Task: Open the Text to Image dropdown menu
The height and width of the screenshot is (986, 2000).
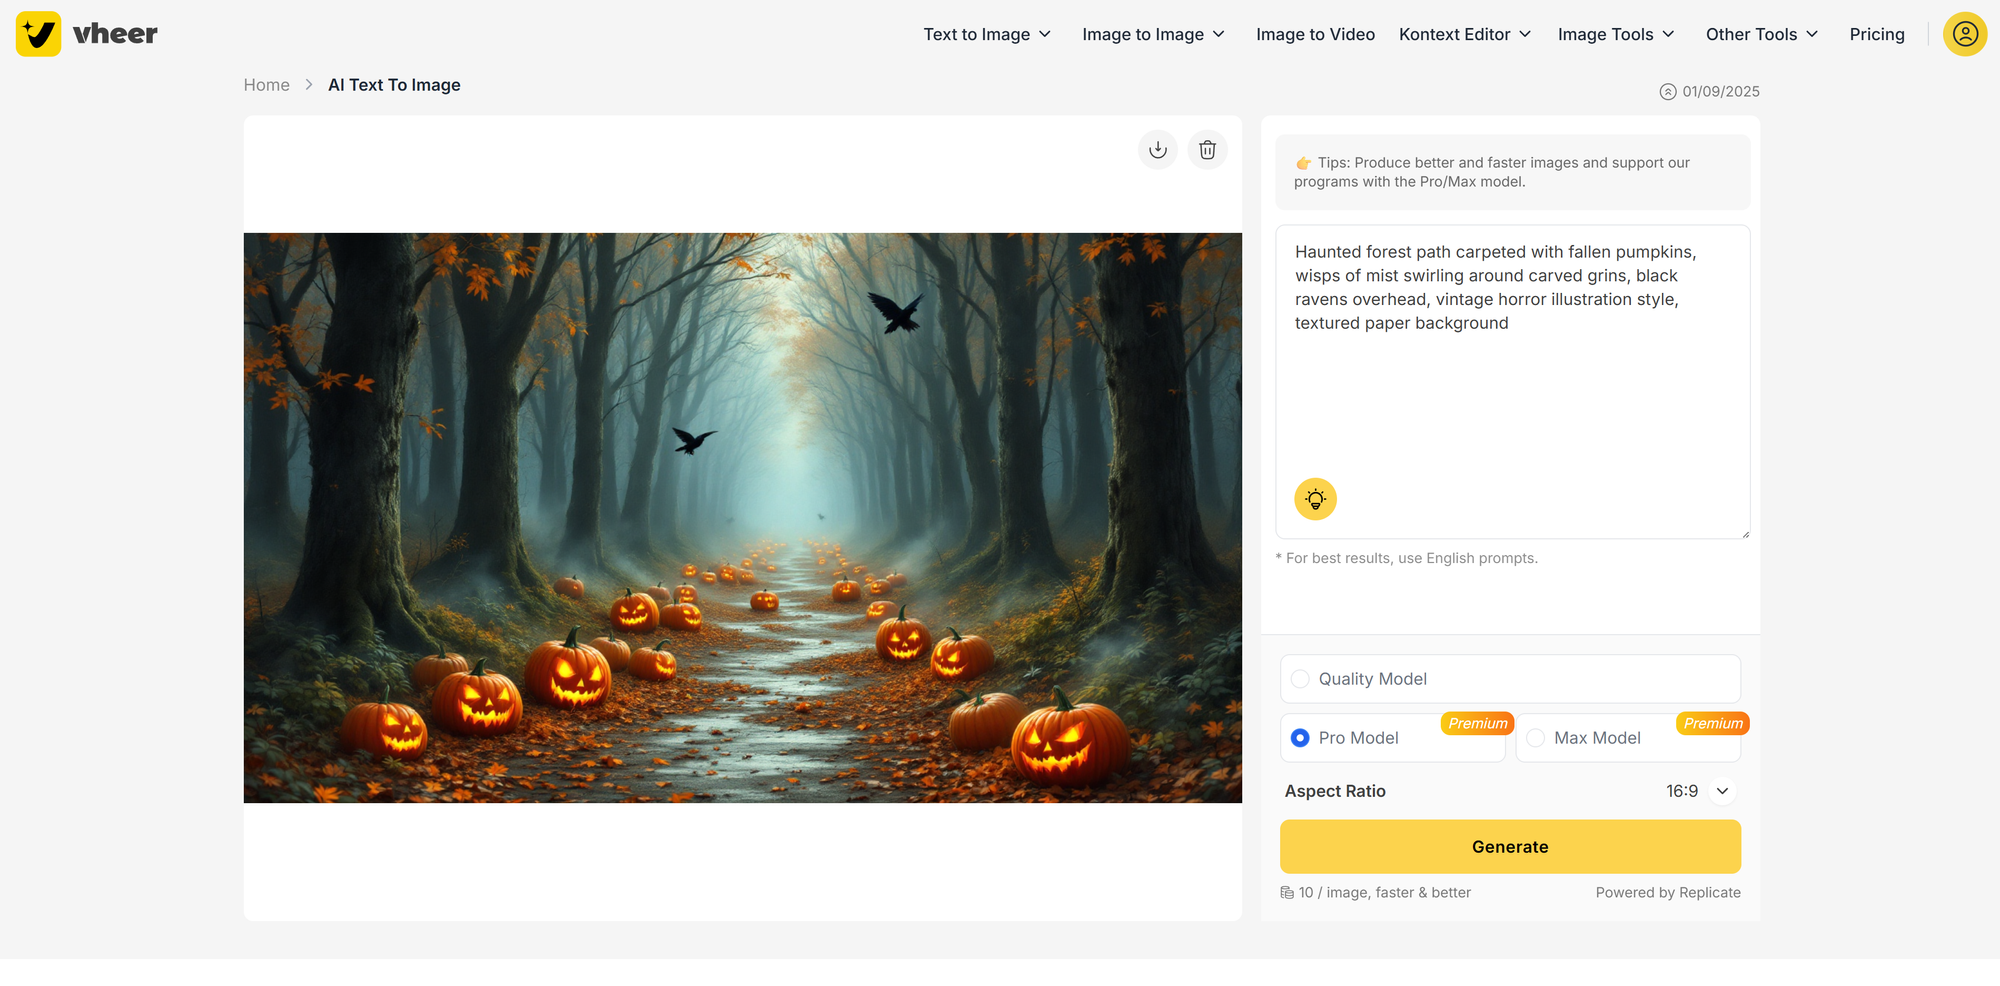Action: coord(986,34)
